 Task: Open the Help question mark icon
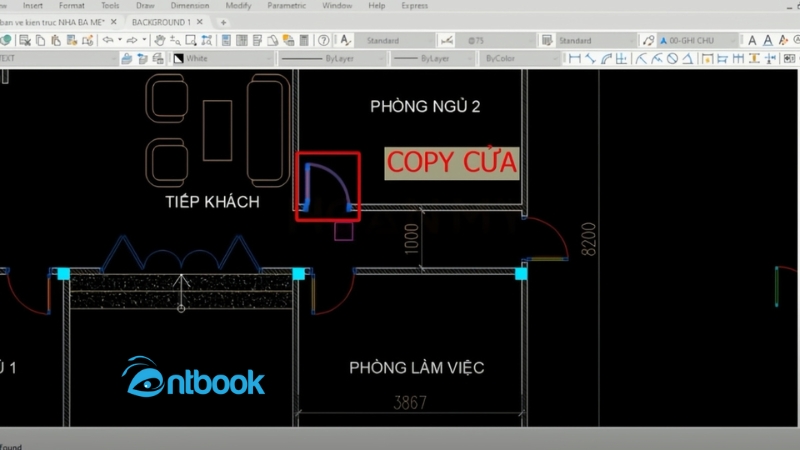323,40
